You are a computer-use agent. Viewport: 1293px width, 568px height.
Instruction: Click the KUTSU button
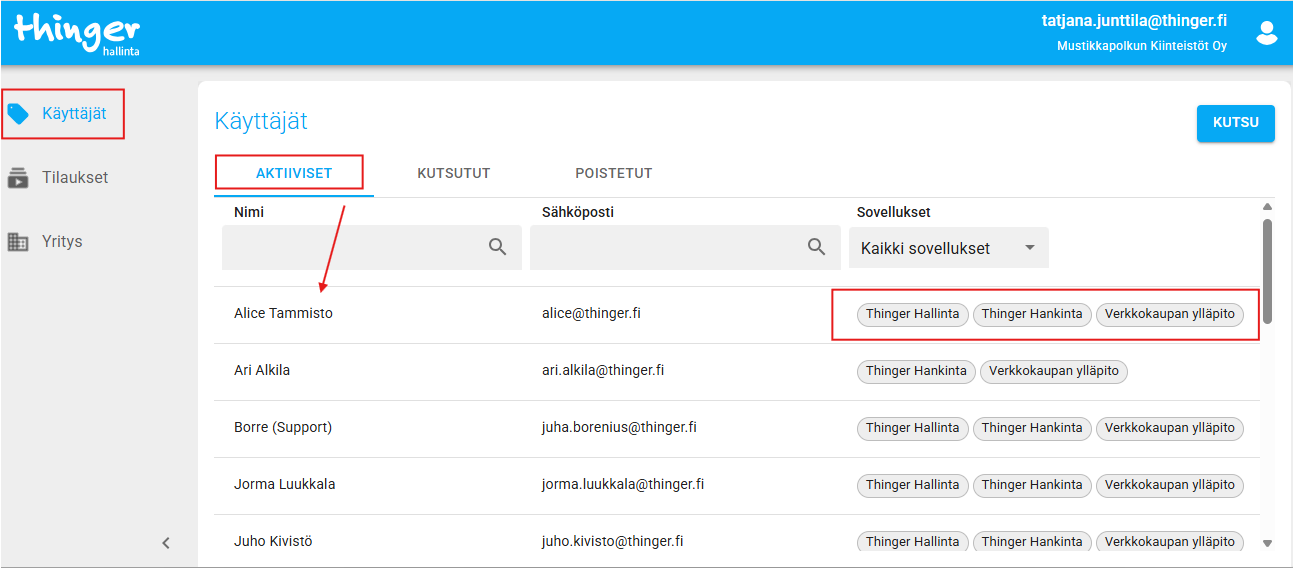click(x=1236, y=123)
